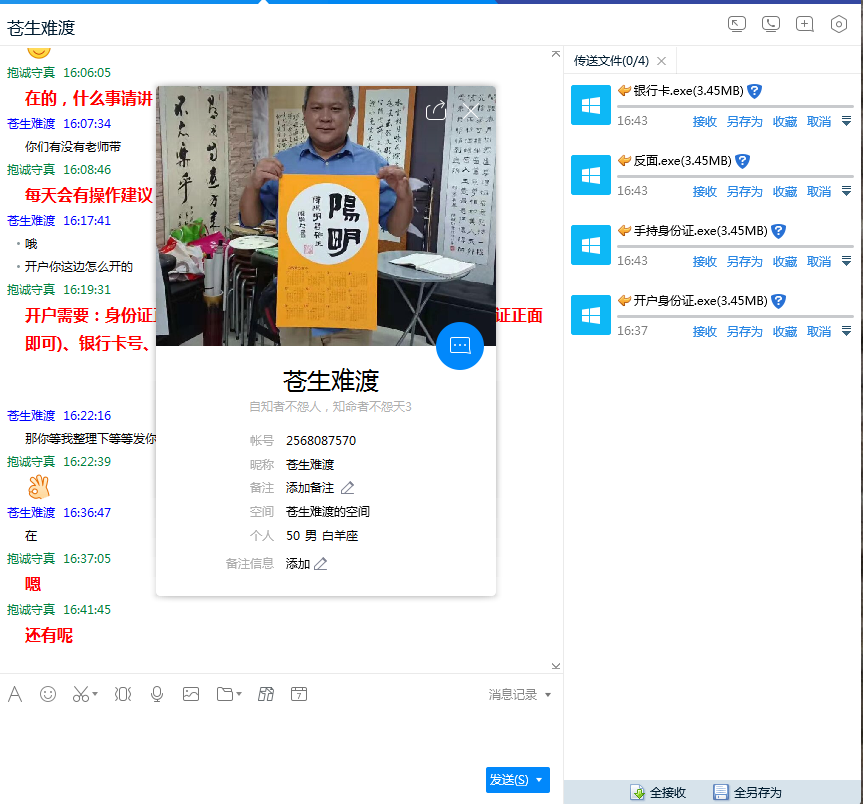
Task: Open remote desktop control icon in header
Action: click(736, 24)
